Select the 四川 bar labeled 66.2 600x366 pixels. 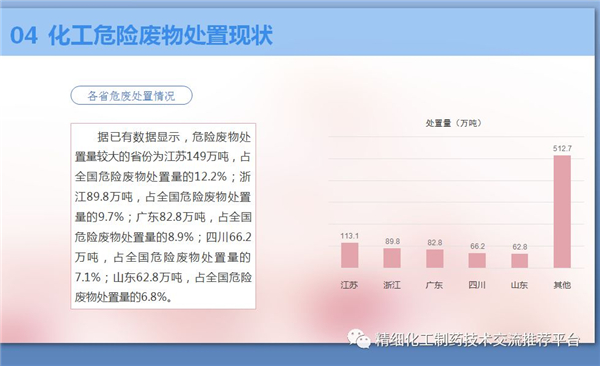tap(477, 260)
